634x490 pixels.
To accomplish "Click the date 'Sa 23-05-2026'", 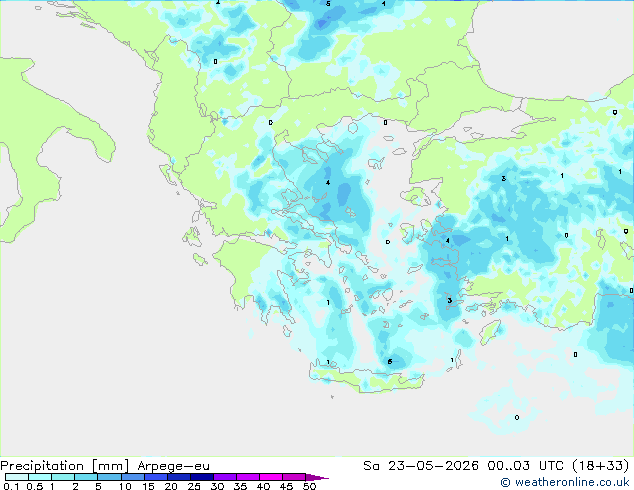I will coord(421,465).
